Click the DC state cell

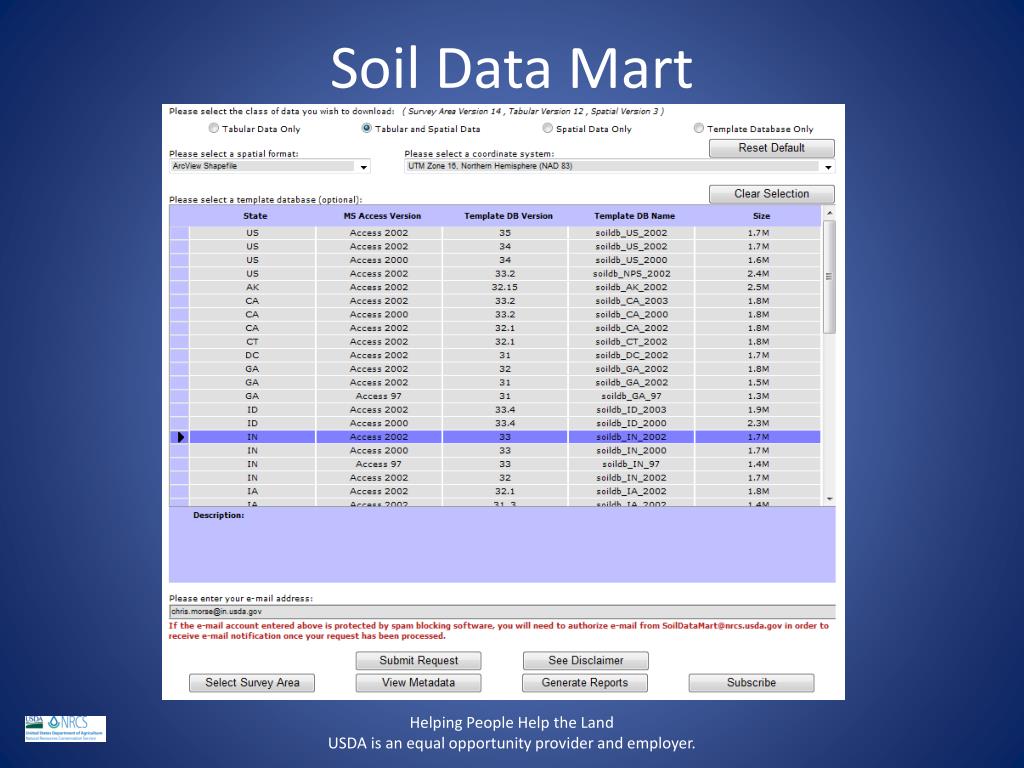tap(253, 355)
